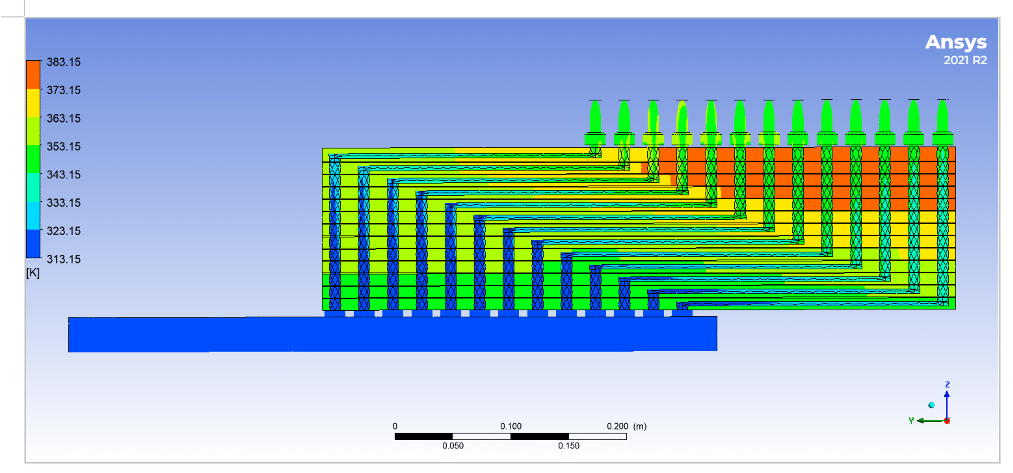Viewport: 1013px width, 473px height.
Task: Click the orange legend band below 383.15
Action: tap(34, 75)
